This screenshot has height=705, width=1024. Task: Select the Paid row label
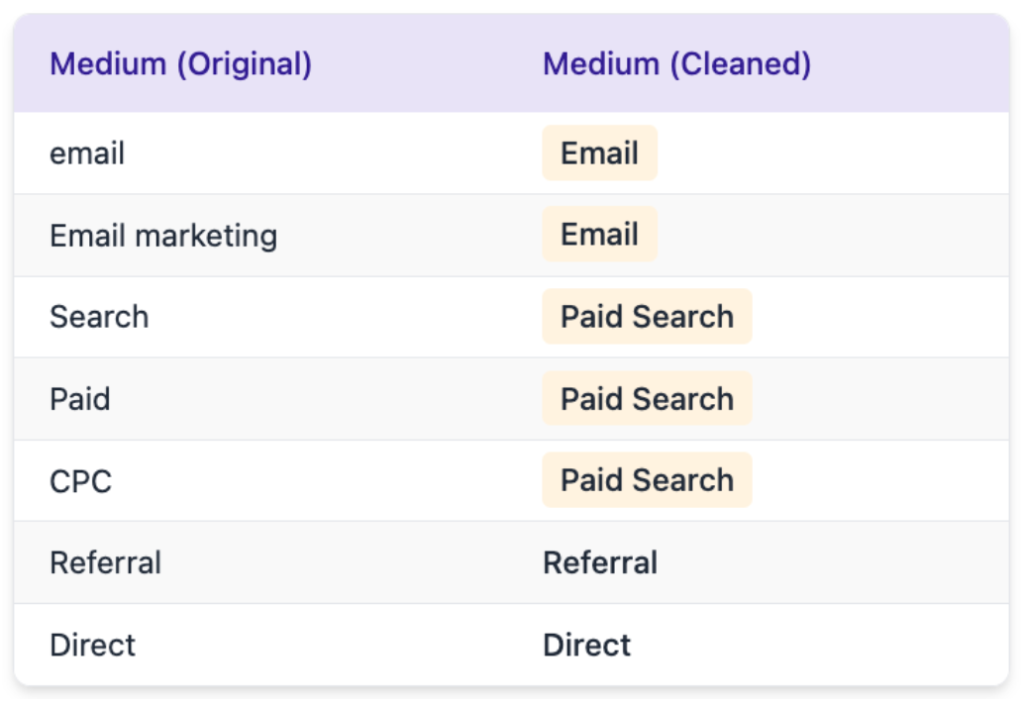pos(79,398)
